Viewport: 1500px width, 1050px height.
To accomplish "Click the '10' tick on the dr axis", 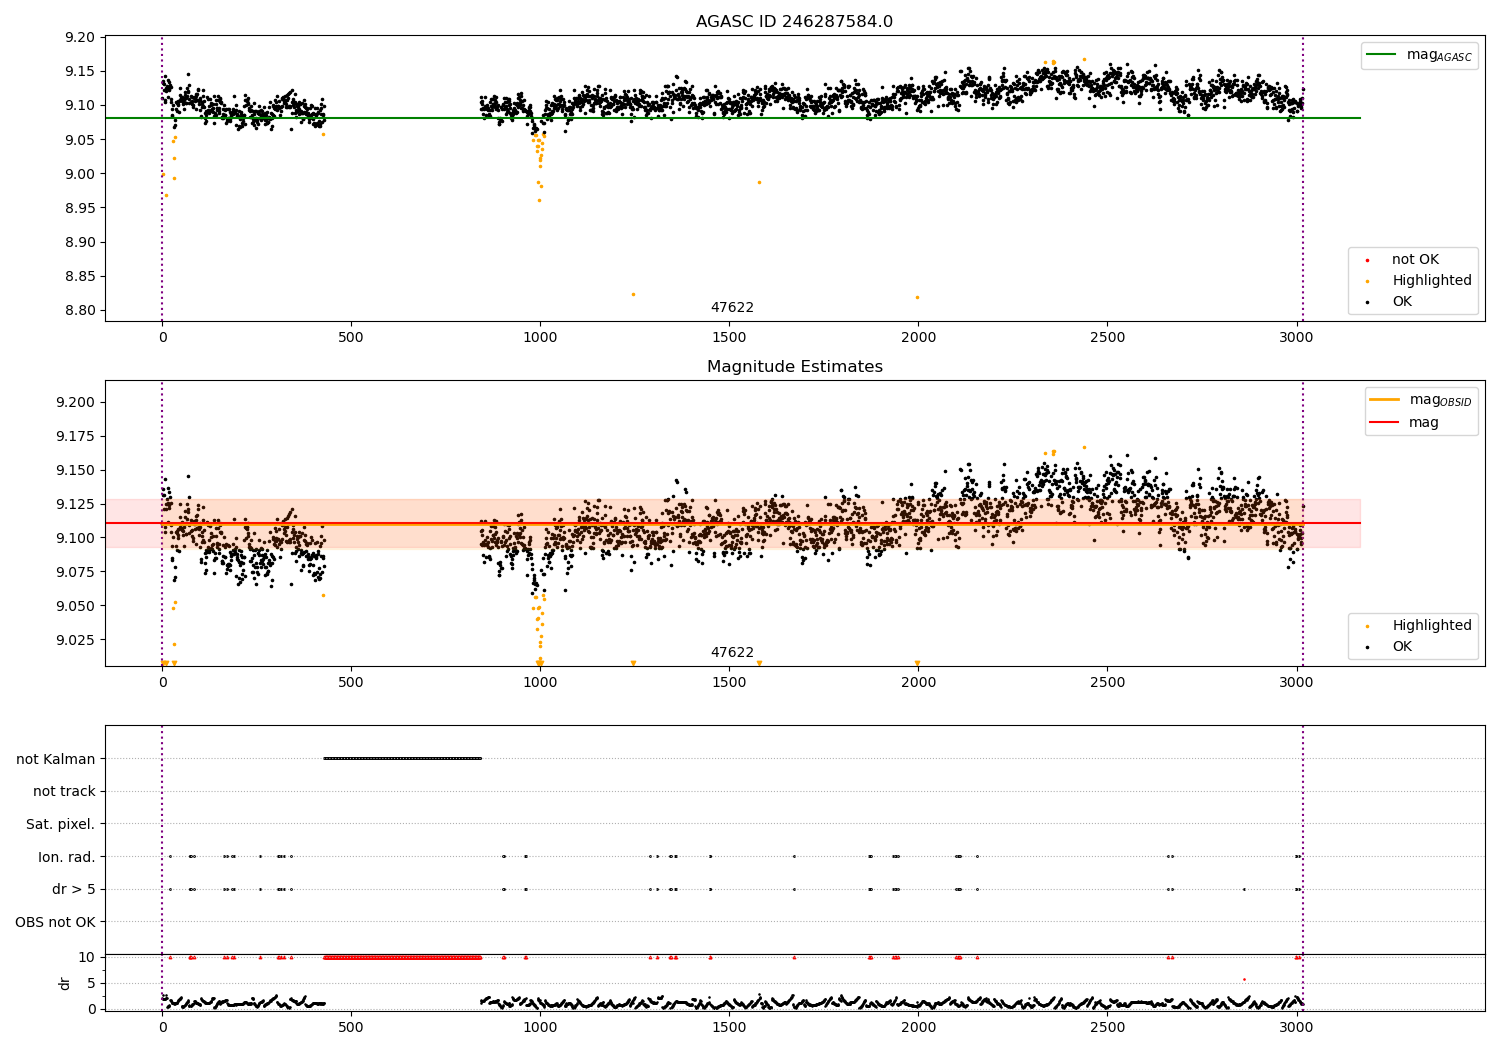I will [x=88, y=957].
